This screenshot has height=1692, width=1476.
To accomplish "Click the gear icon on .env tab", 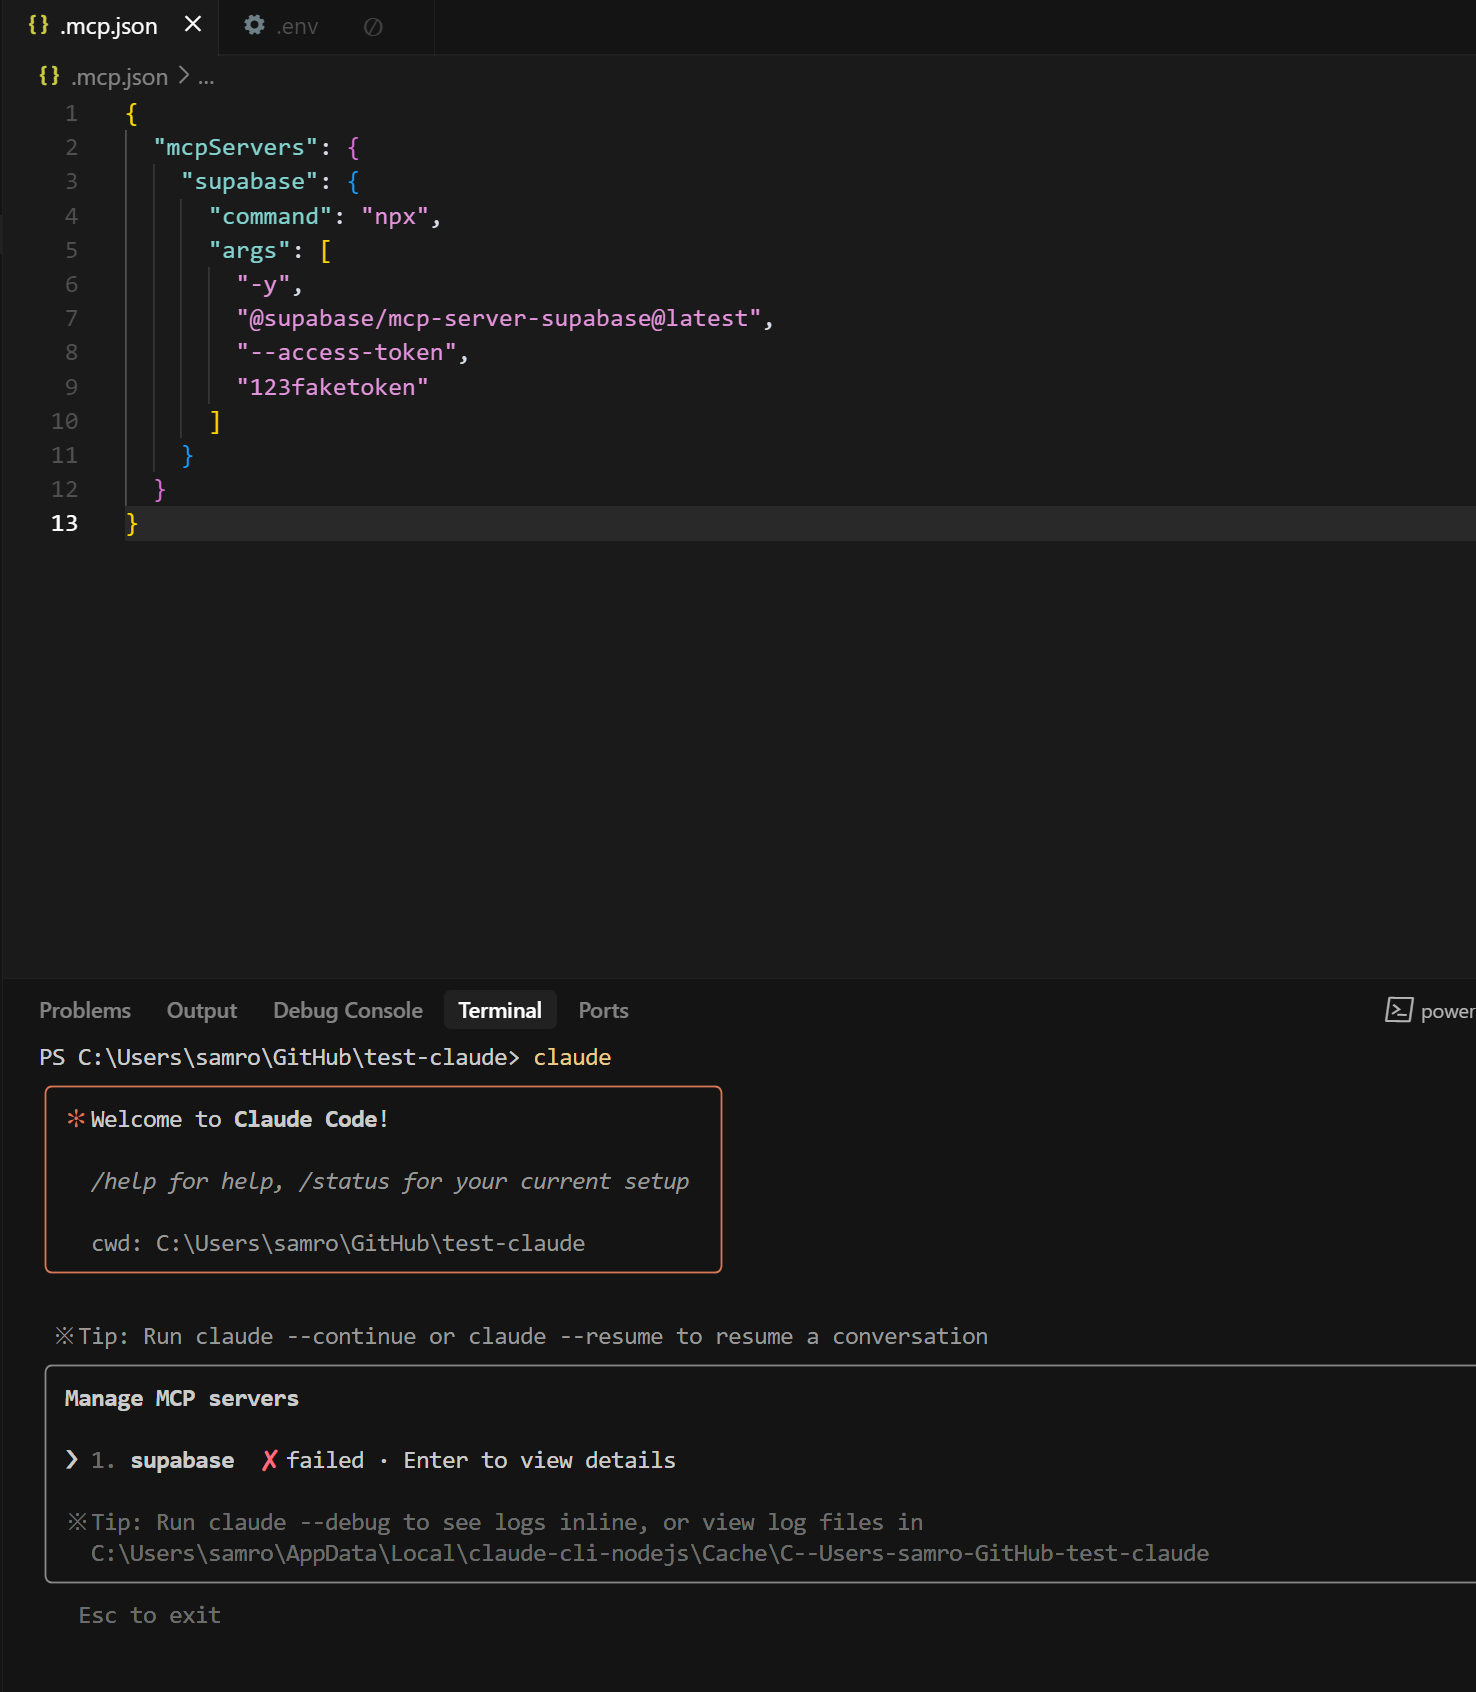I will [x=255, y=25].
